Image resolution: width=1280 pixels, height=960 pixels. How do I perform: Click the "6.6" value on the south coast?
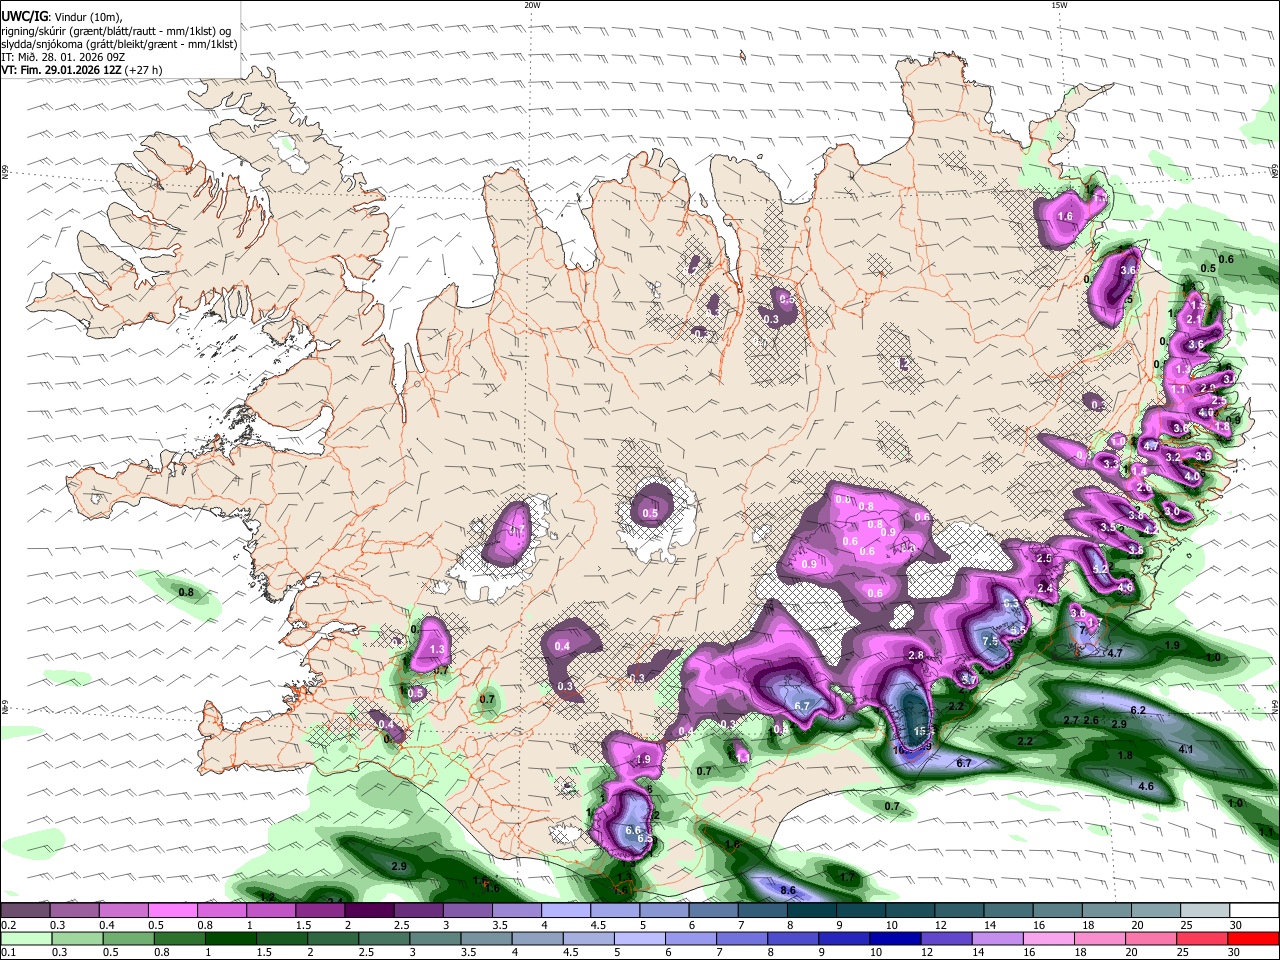pyautogui.click(x=632, y=830)
